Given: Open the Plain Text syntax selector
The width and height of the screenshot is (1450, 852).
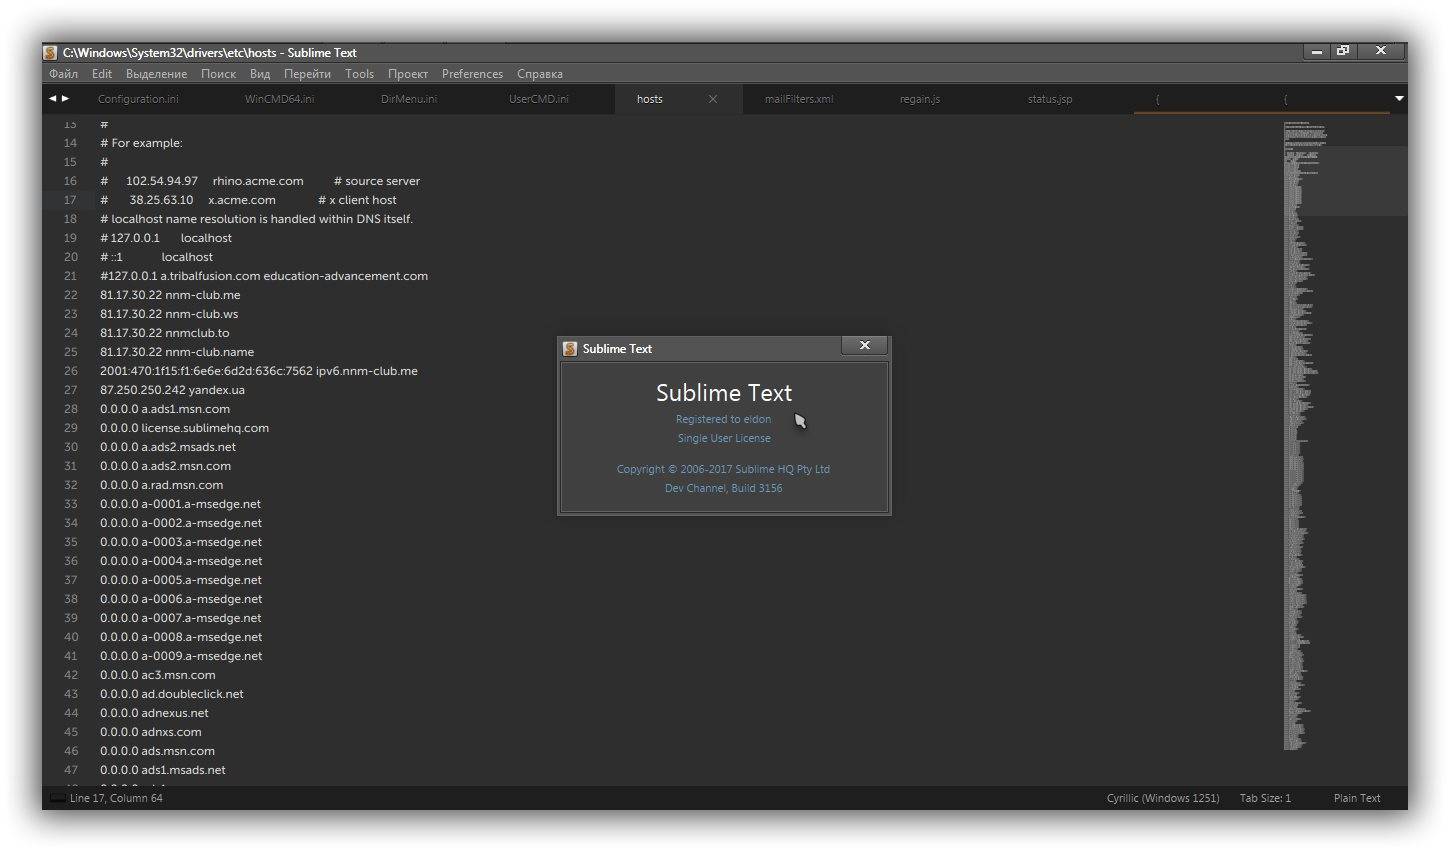Looking at the screenshot, I should (1357, 798).
